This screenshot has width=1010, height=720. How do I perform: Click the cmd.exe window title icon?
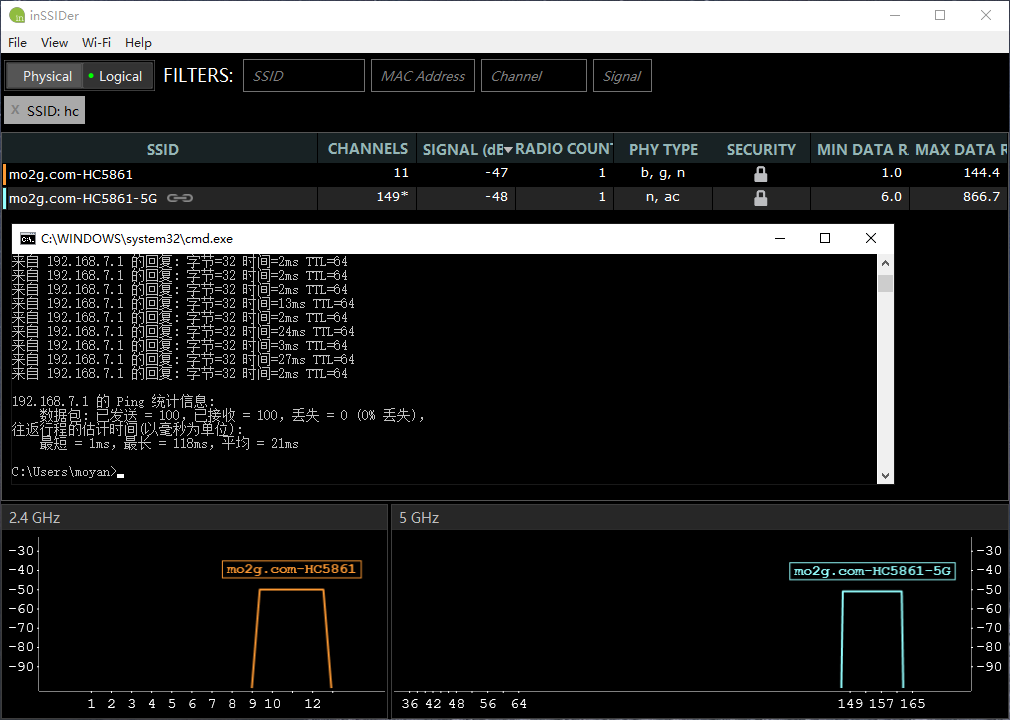click(x=28, y=239)
